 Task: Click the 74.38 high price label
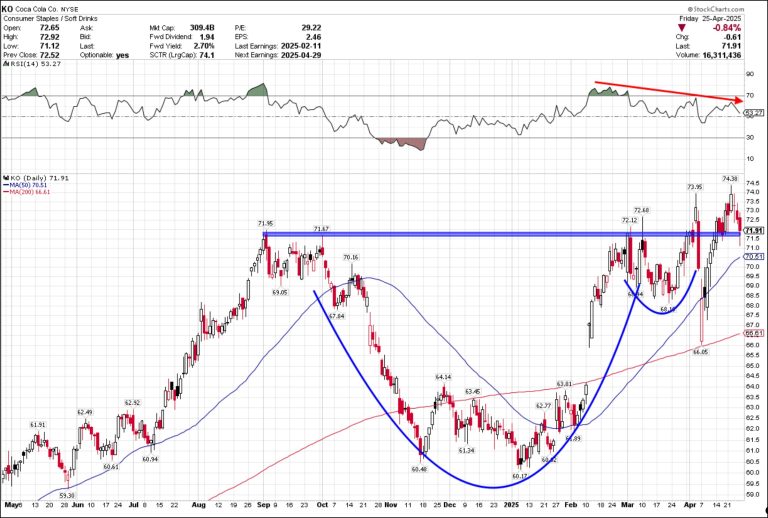tap(729, 179)
